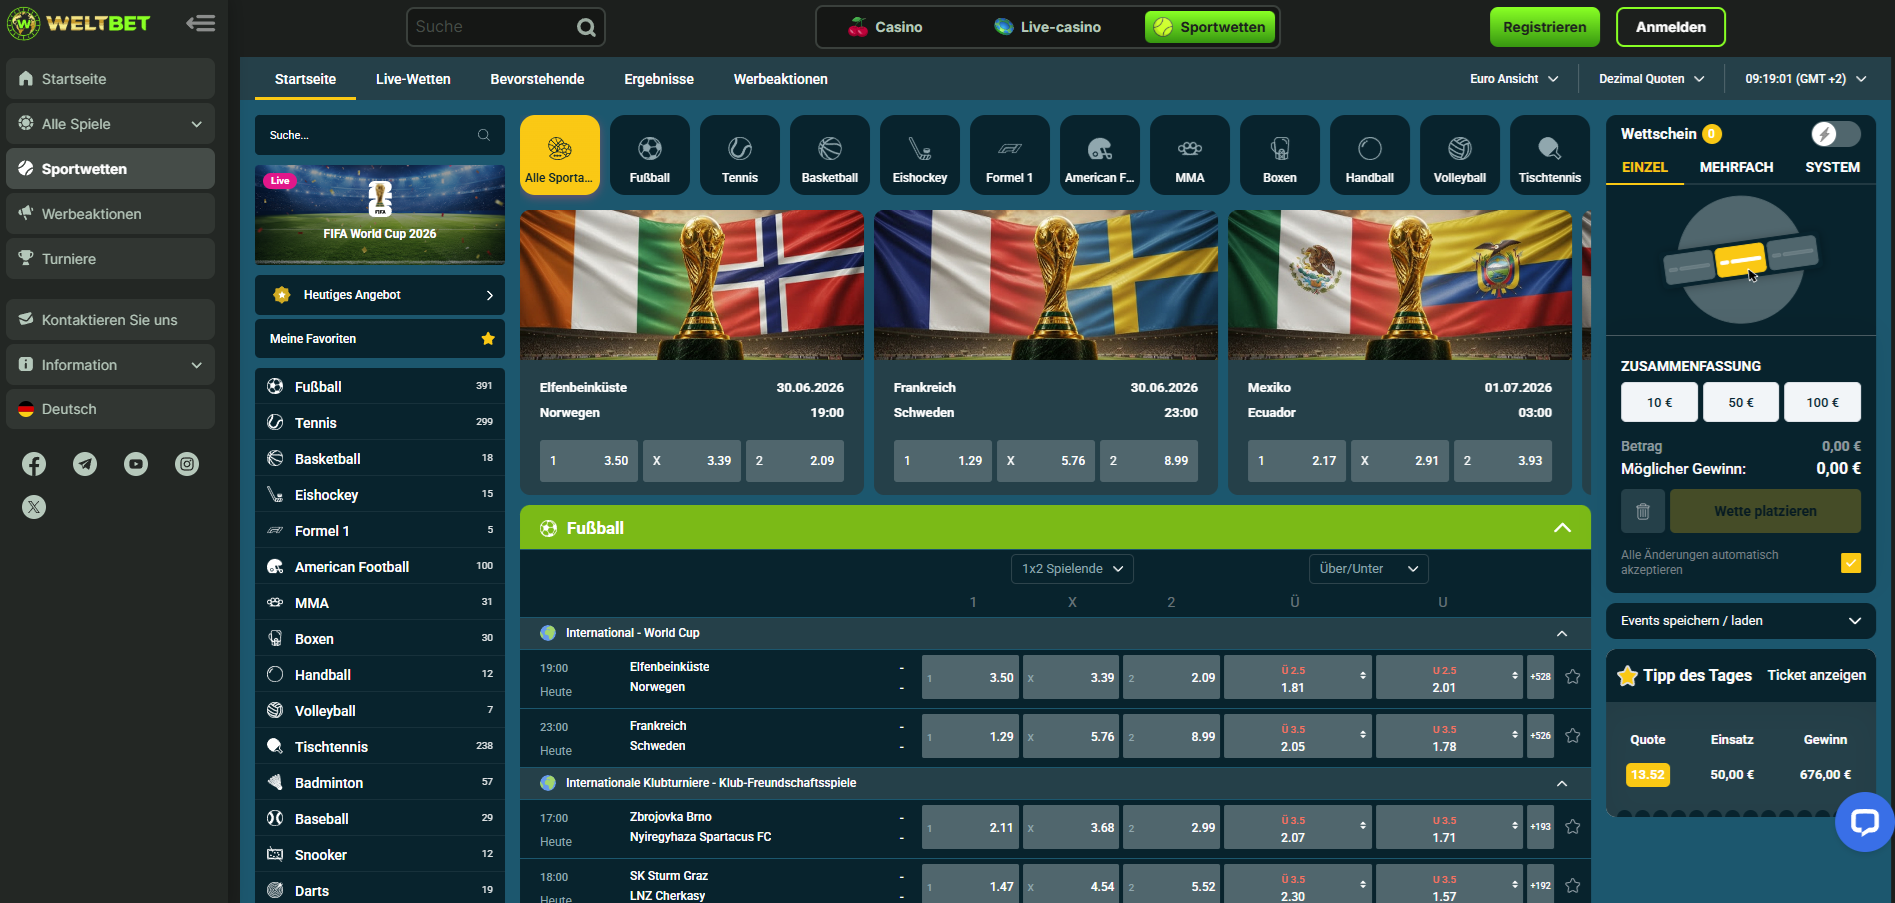Select the Fußball sport tile
The image size is (1895, 903).
[650, 155]
